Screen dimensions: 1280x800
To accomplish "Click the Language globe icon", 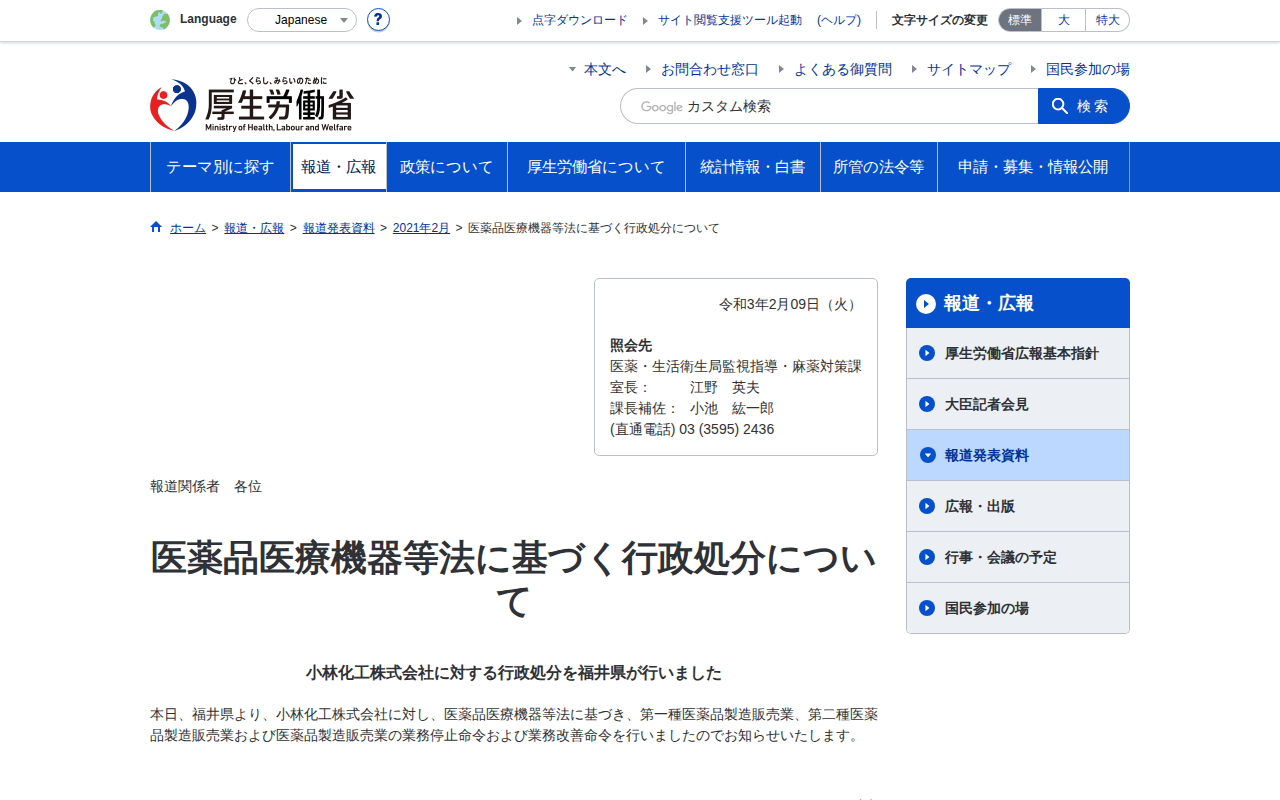I will click(160, 20).
